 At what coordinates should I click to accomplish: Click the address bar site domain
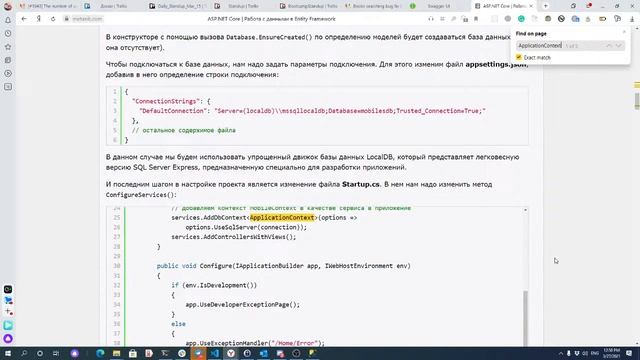[87, 19]
